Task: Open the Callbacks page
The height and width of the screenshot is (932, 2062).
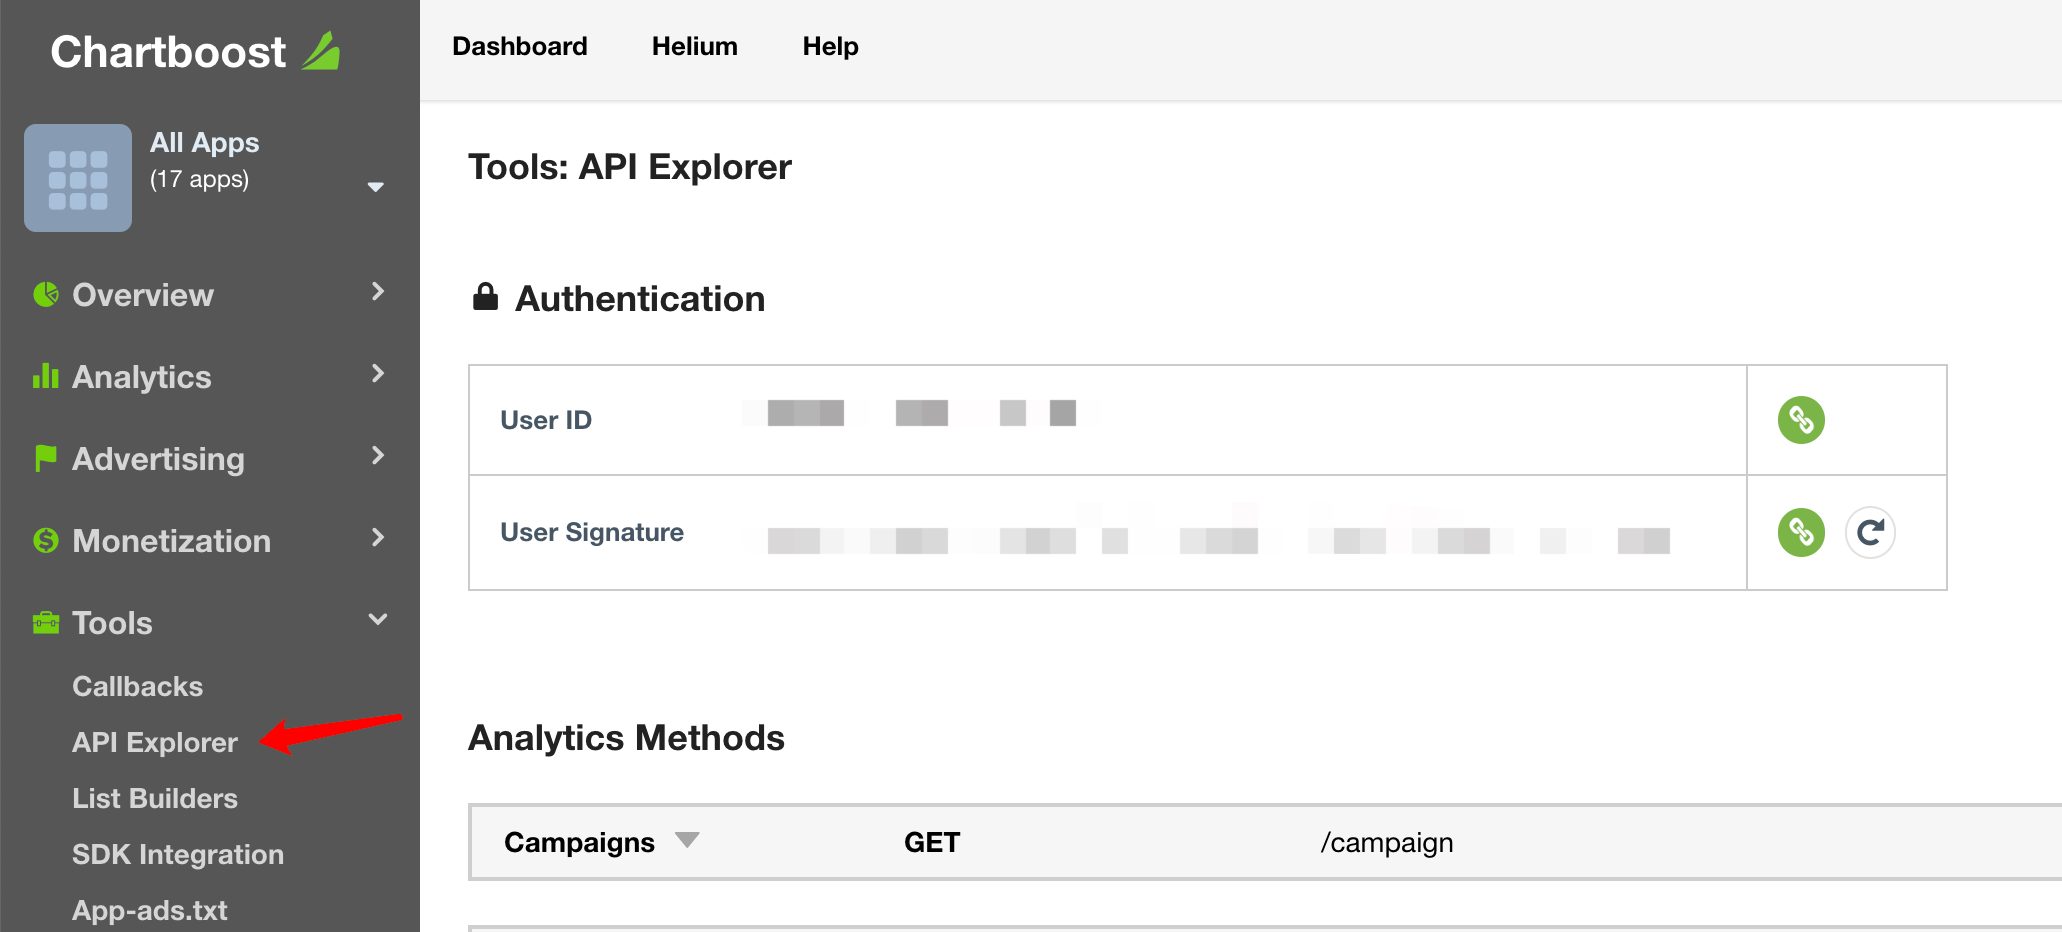Action: pos(137,686)
